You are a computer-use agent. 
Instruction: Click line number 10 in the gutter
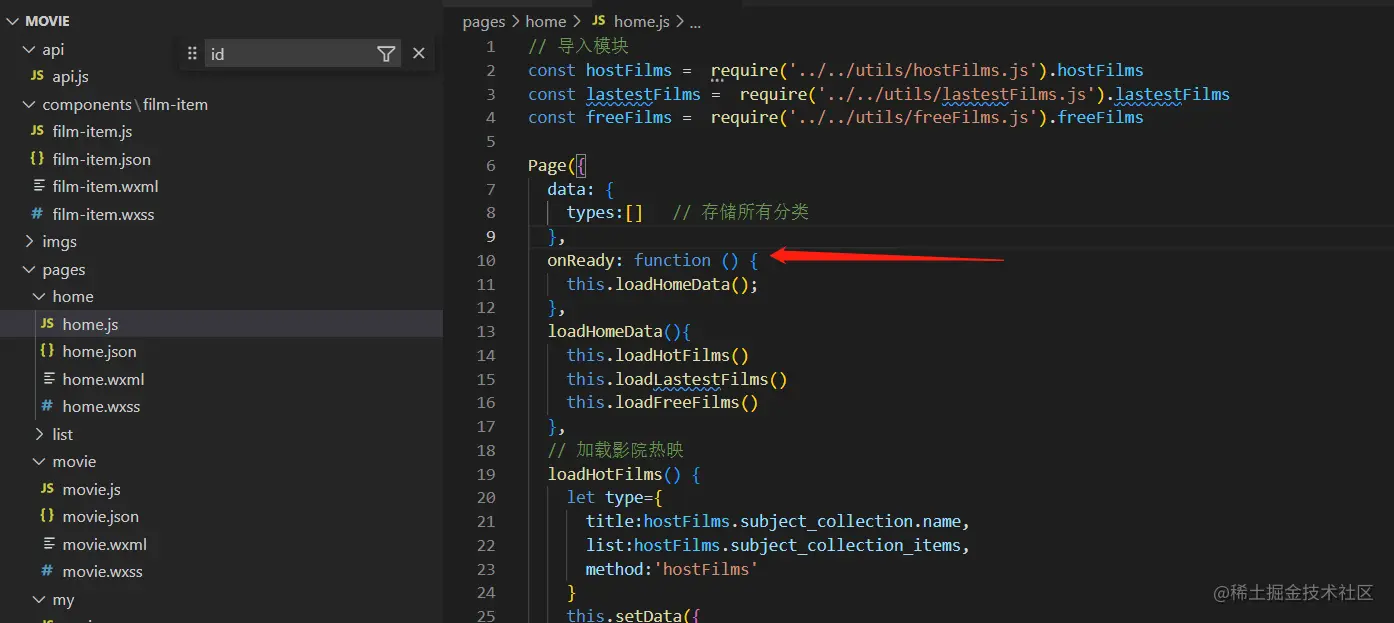[486, 260]
